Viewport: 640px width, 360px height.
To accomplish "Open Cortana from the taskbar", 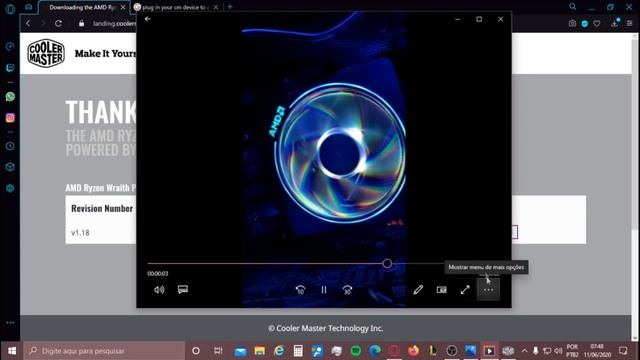I will pos(196,351).
